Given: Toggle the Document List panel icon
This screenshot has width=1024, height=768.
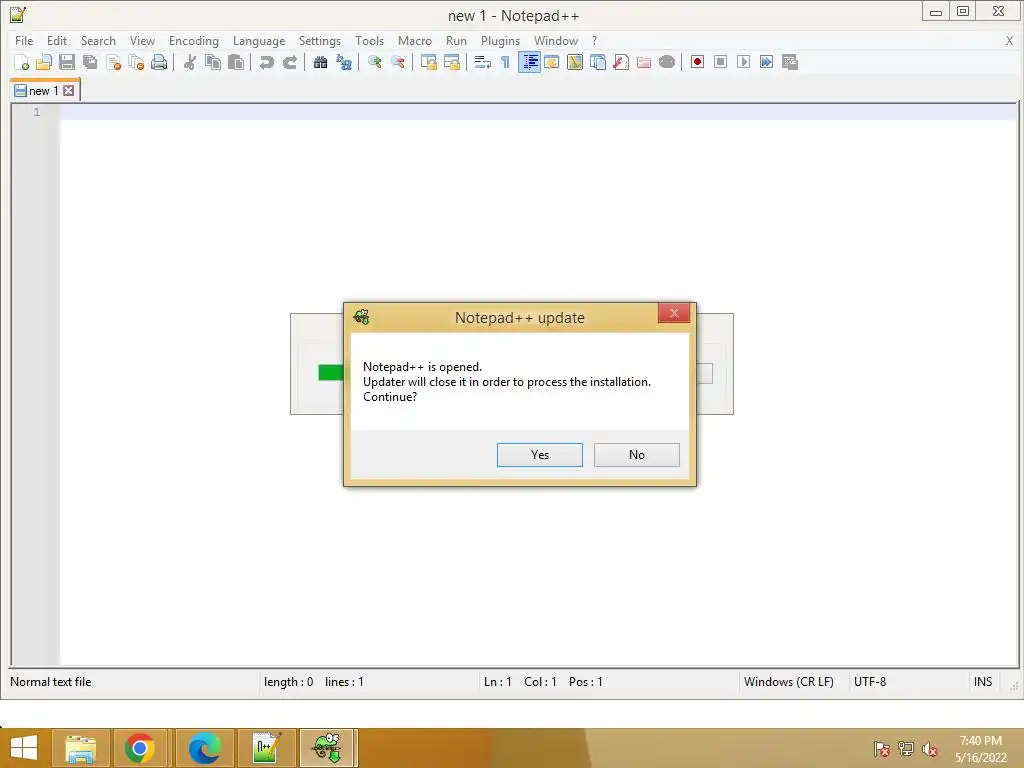Looking at the screenshot, I should click(x=598, y=62).
